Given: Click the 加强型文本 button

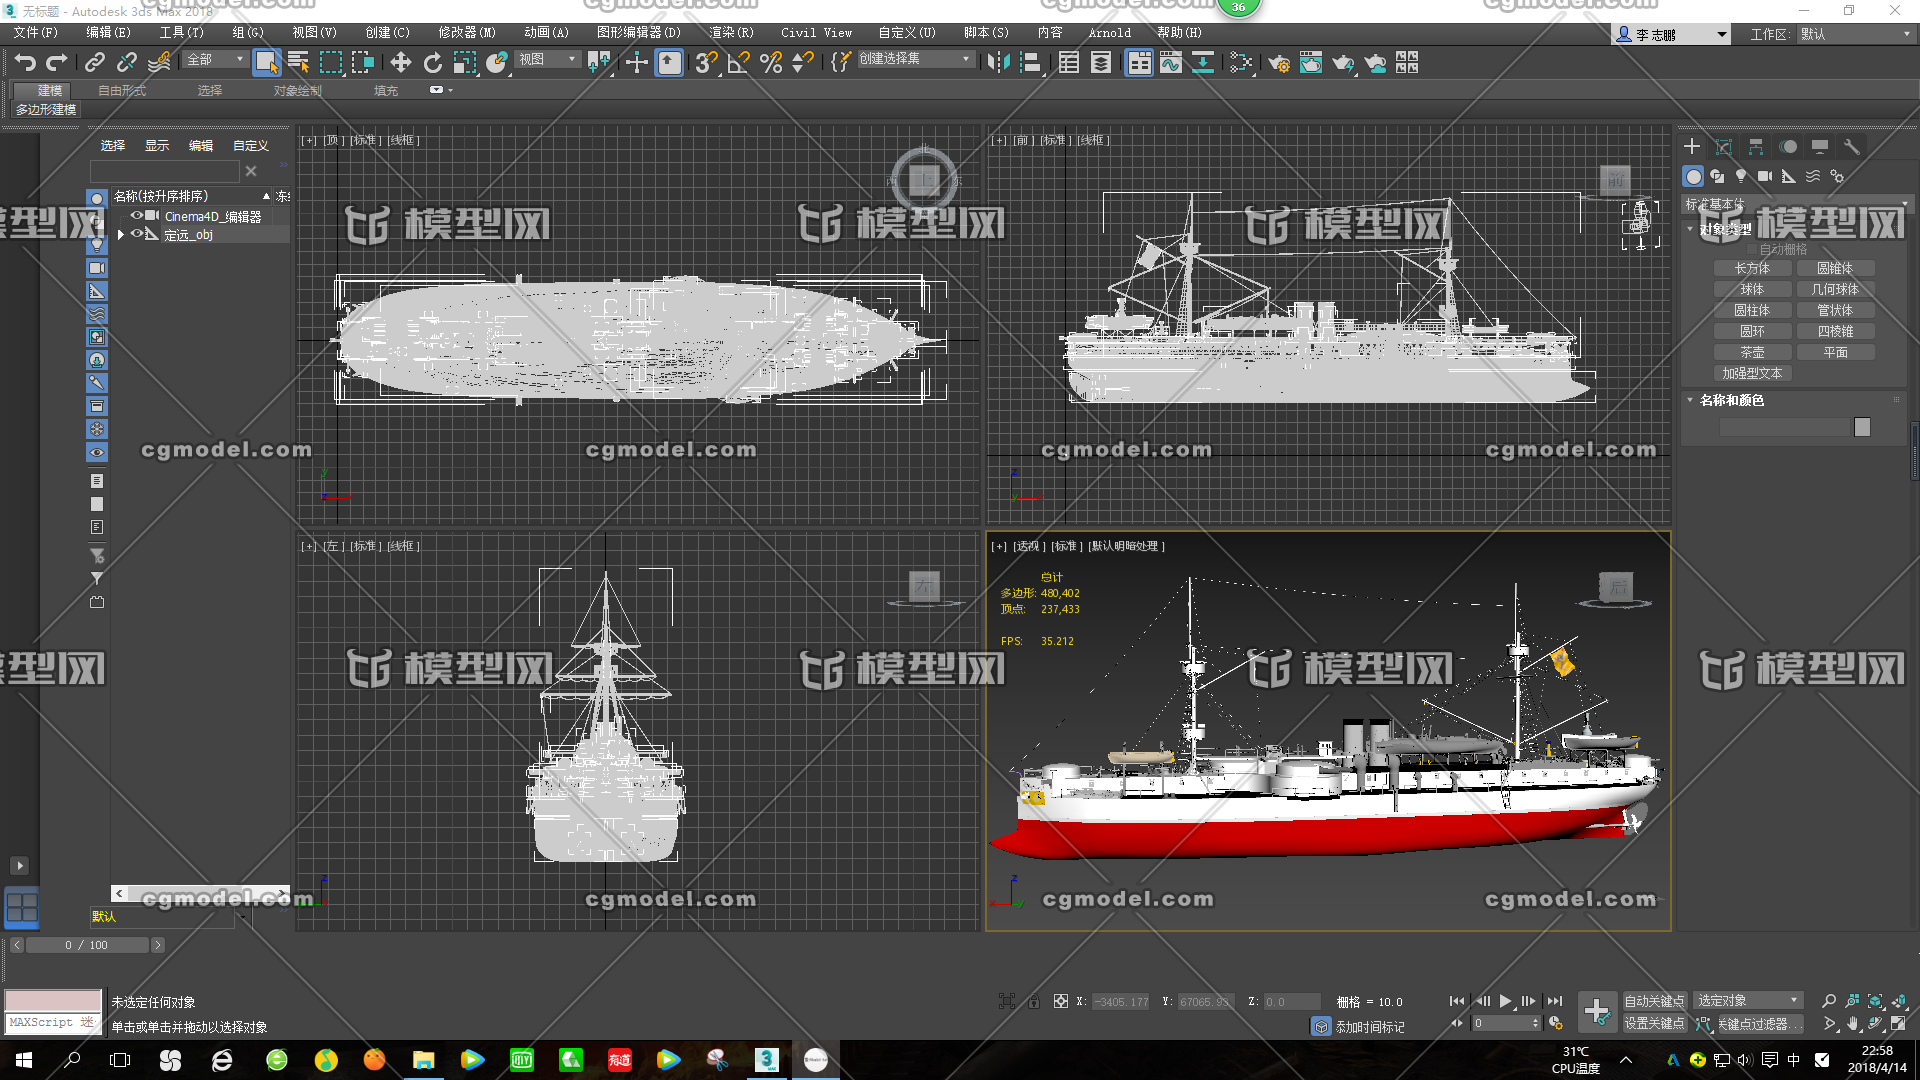Looking at the screenshot, I should (1752, 373).
